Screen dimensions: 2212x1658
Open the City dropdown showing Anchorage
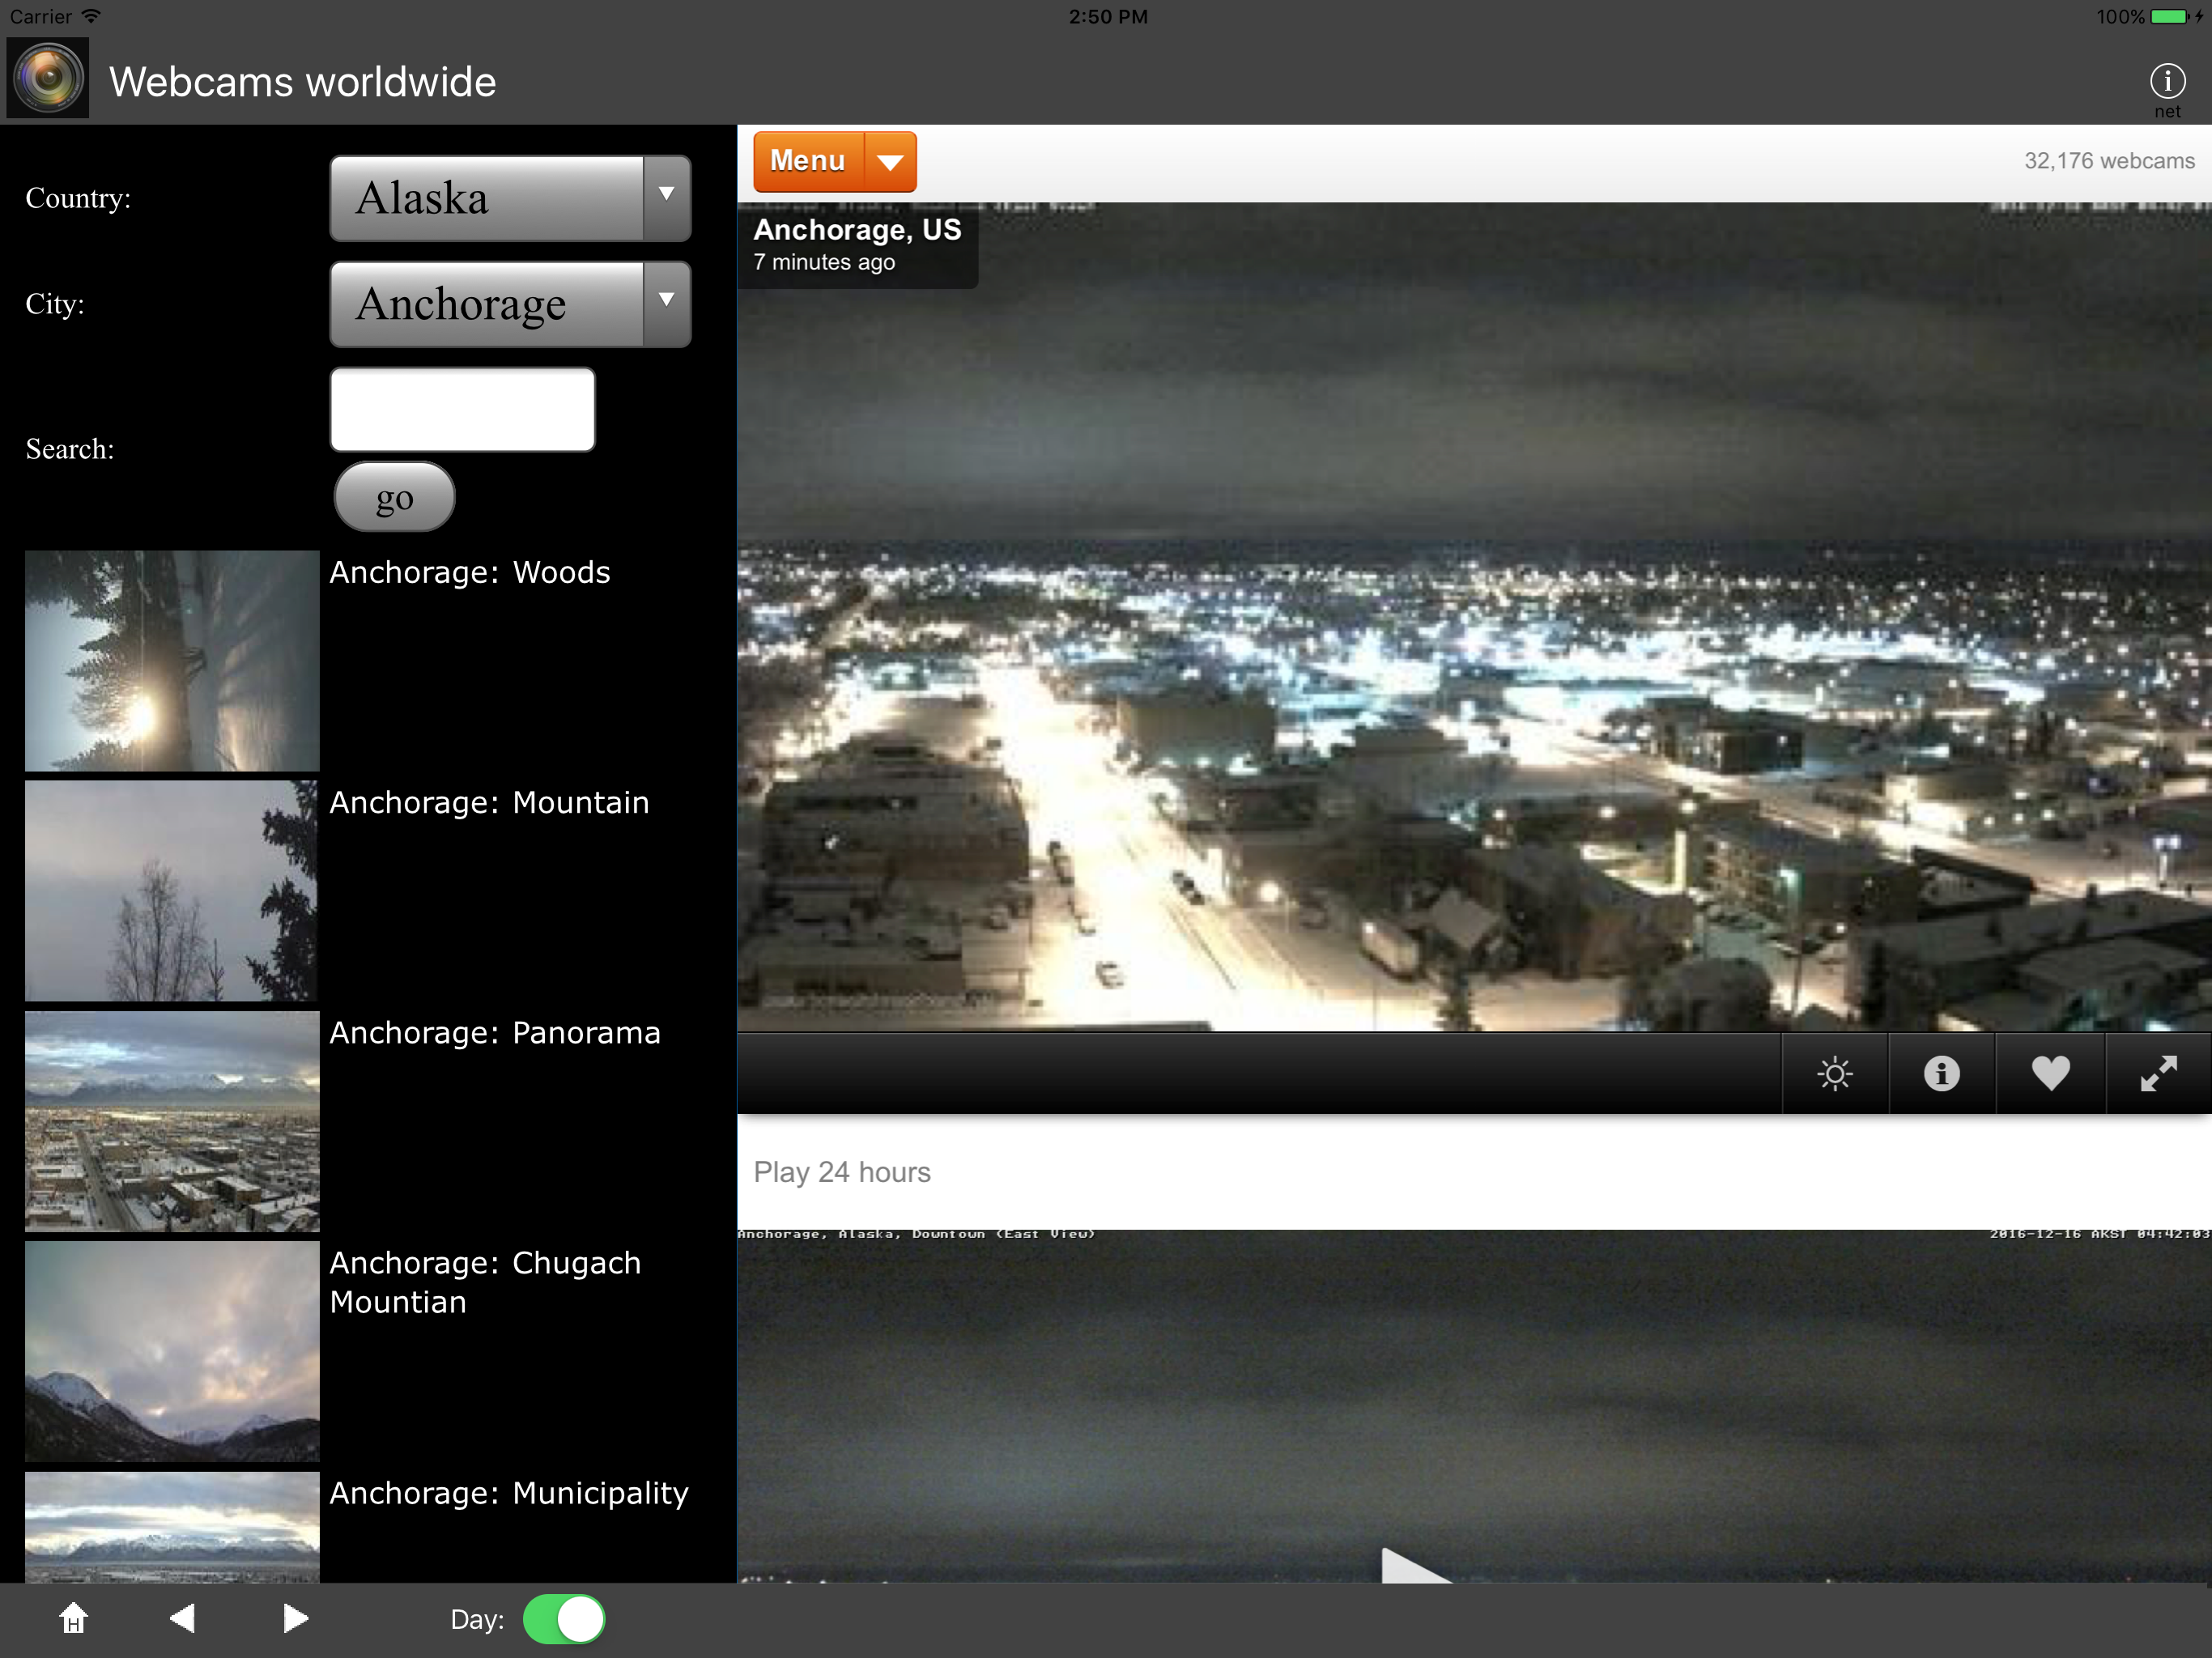pyautogui.click(x=510, y=304)
